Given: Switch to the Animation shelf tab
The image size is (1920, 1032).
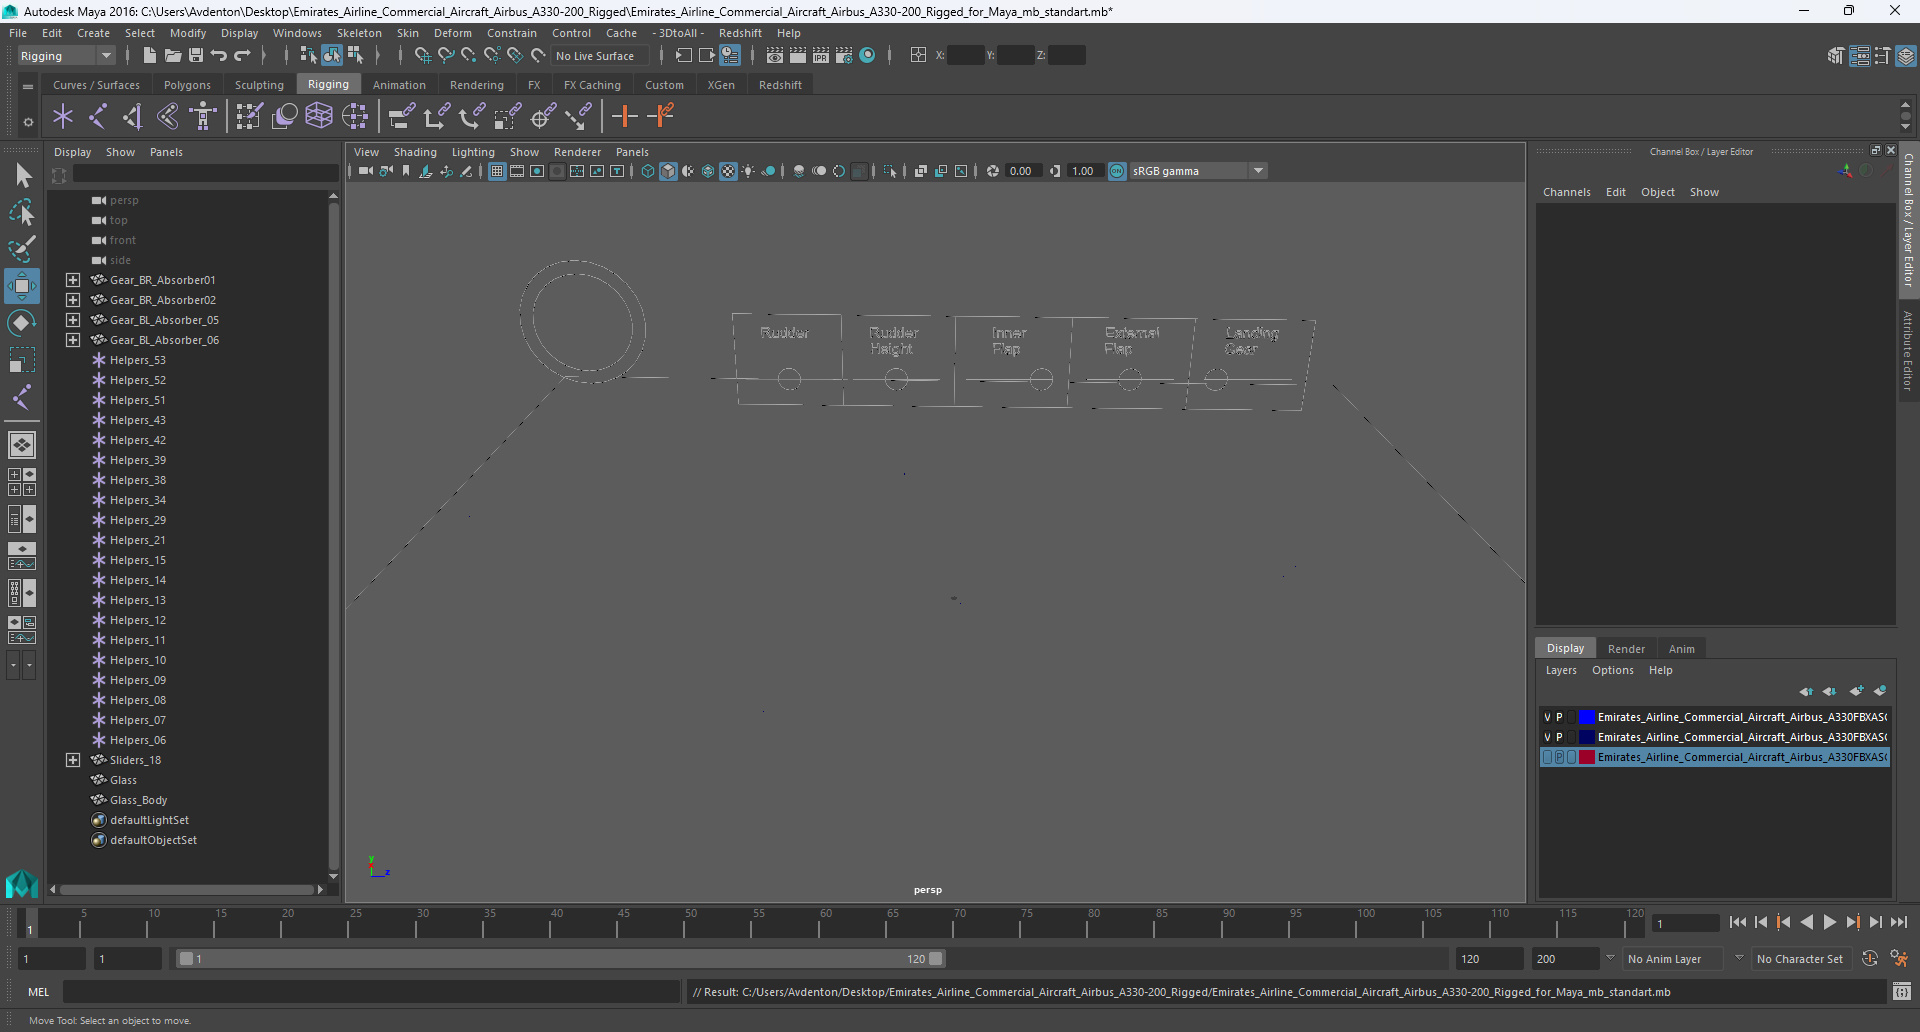Looking at the screenshot, I should click(x=399, y=85).
